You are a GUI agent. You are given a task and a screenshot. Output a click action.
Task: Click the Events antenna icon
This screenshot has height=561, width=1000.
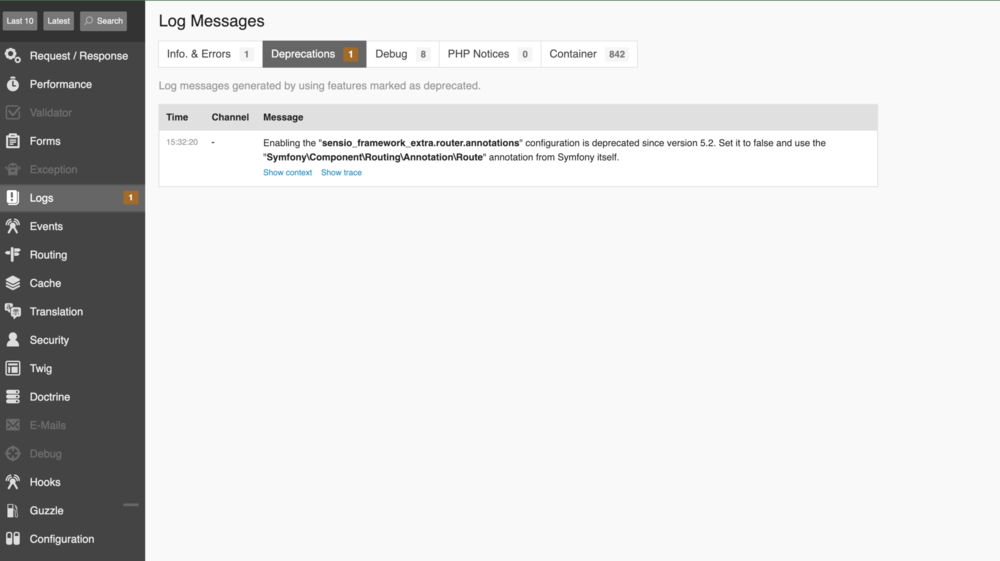[13, 226]
